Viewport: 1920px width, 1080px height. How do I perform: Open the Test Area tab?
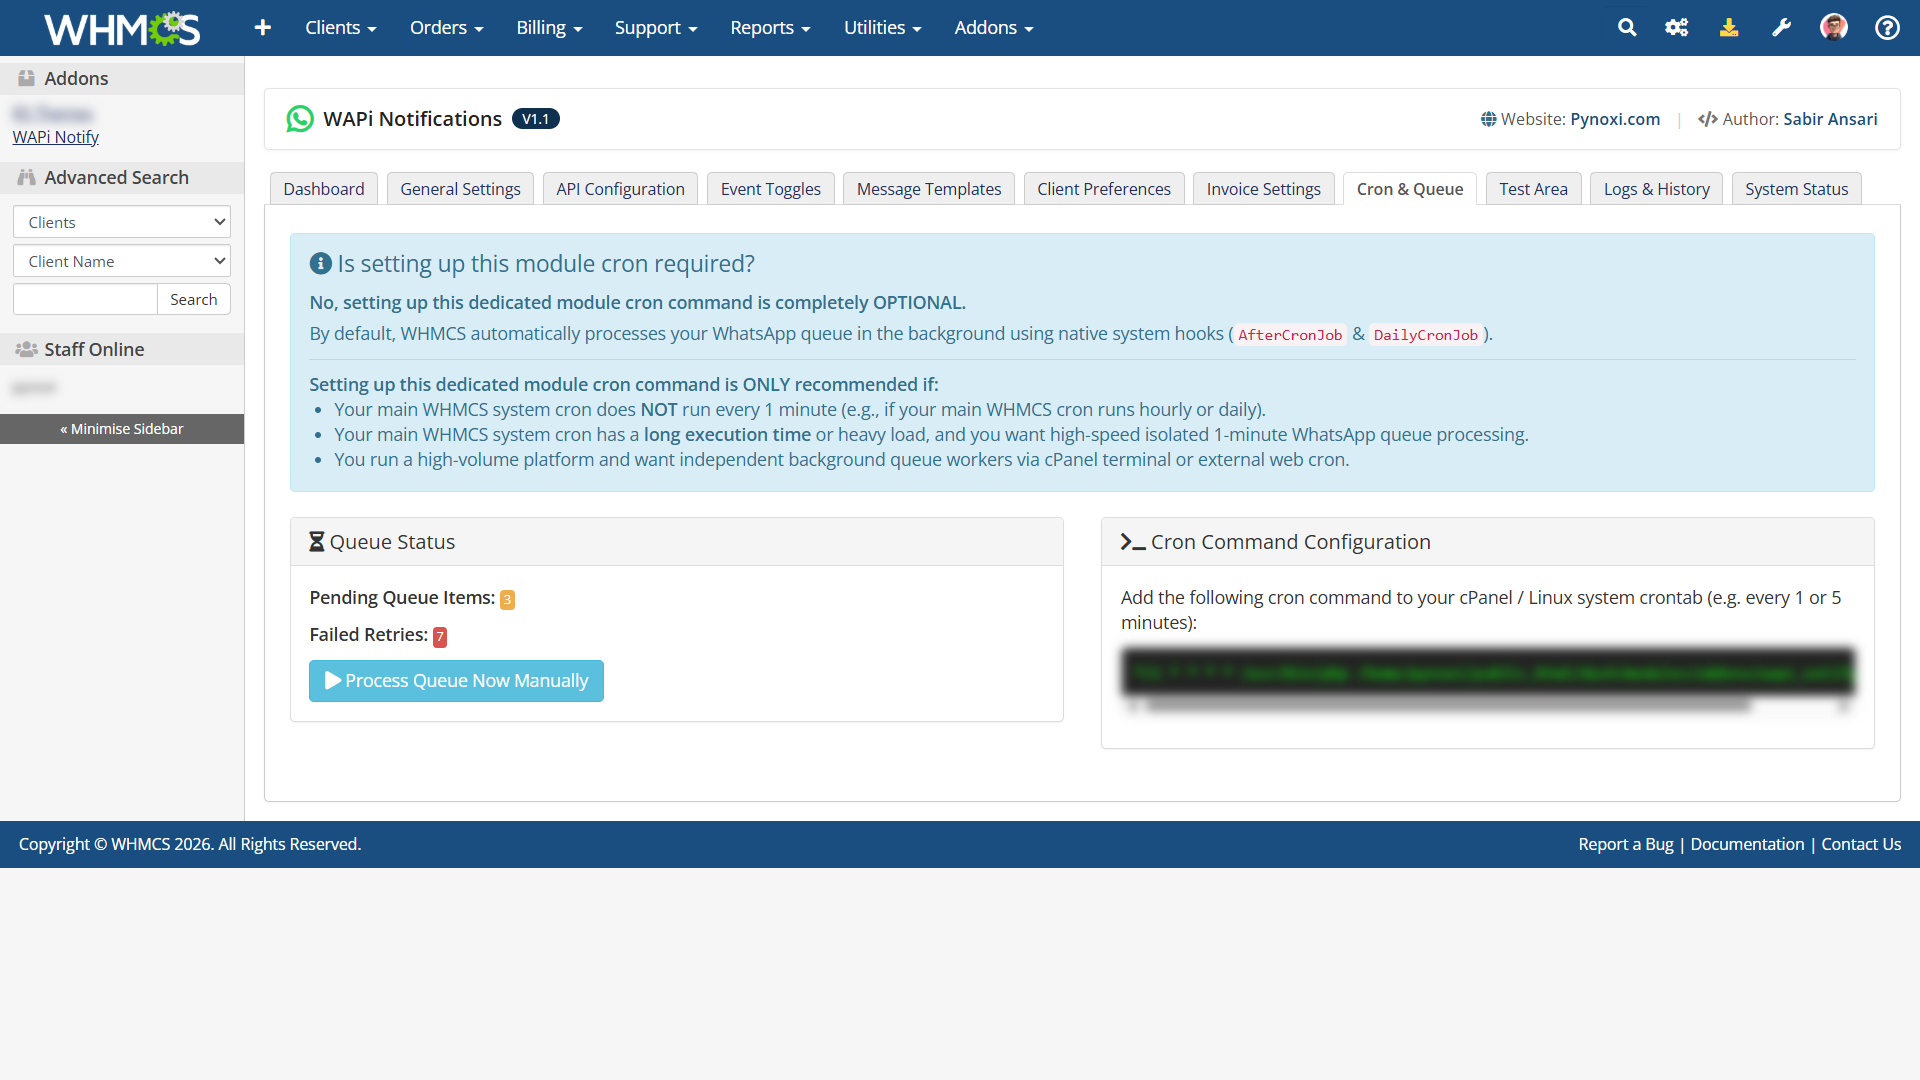tap(1533, 189)
